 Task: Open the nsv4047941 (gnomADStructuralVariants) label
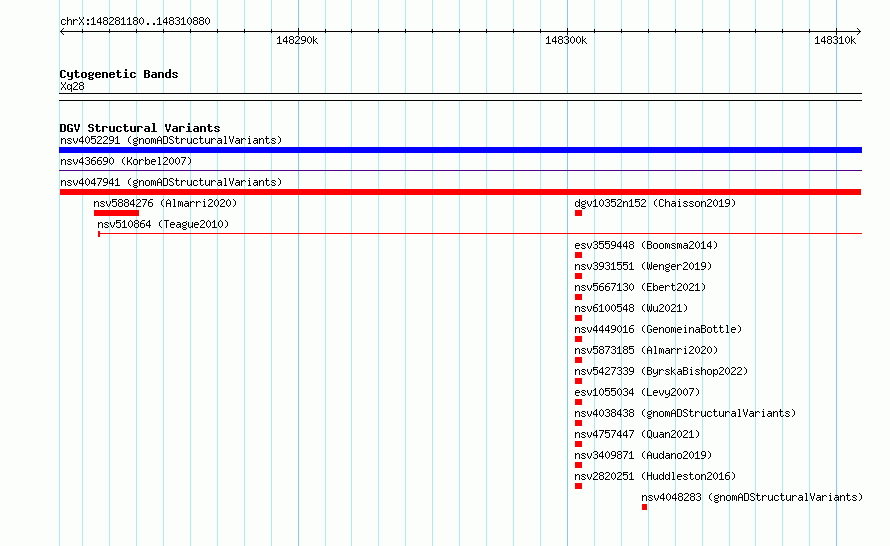point(171,182)
